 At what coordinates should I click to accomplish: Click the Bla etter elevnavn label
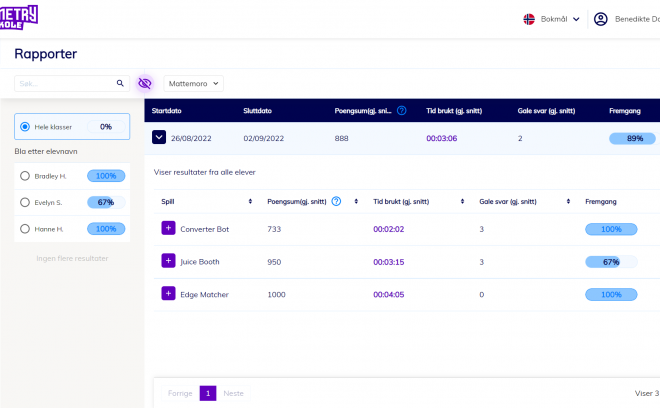pyautogui.click(x=46, y=151)
